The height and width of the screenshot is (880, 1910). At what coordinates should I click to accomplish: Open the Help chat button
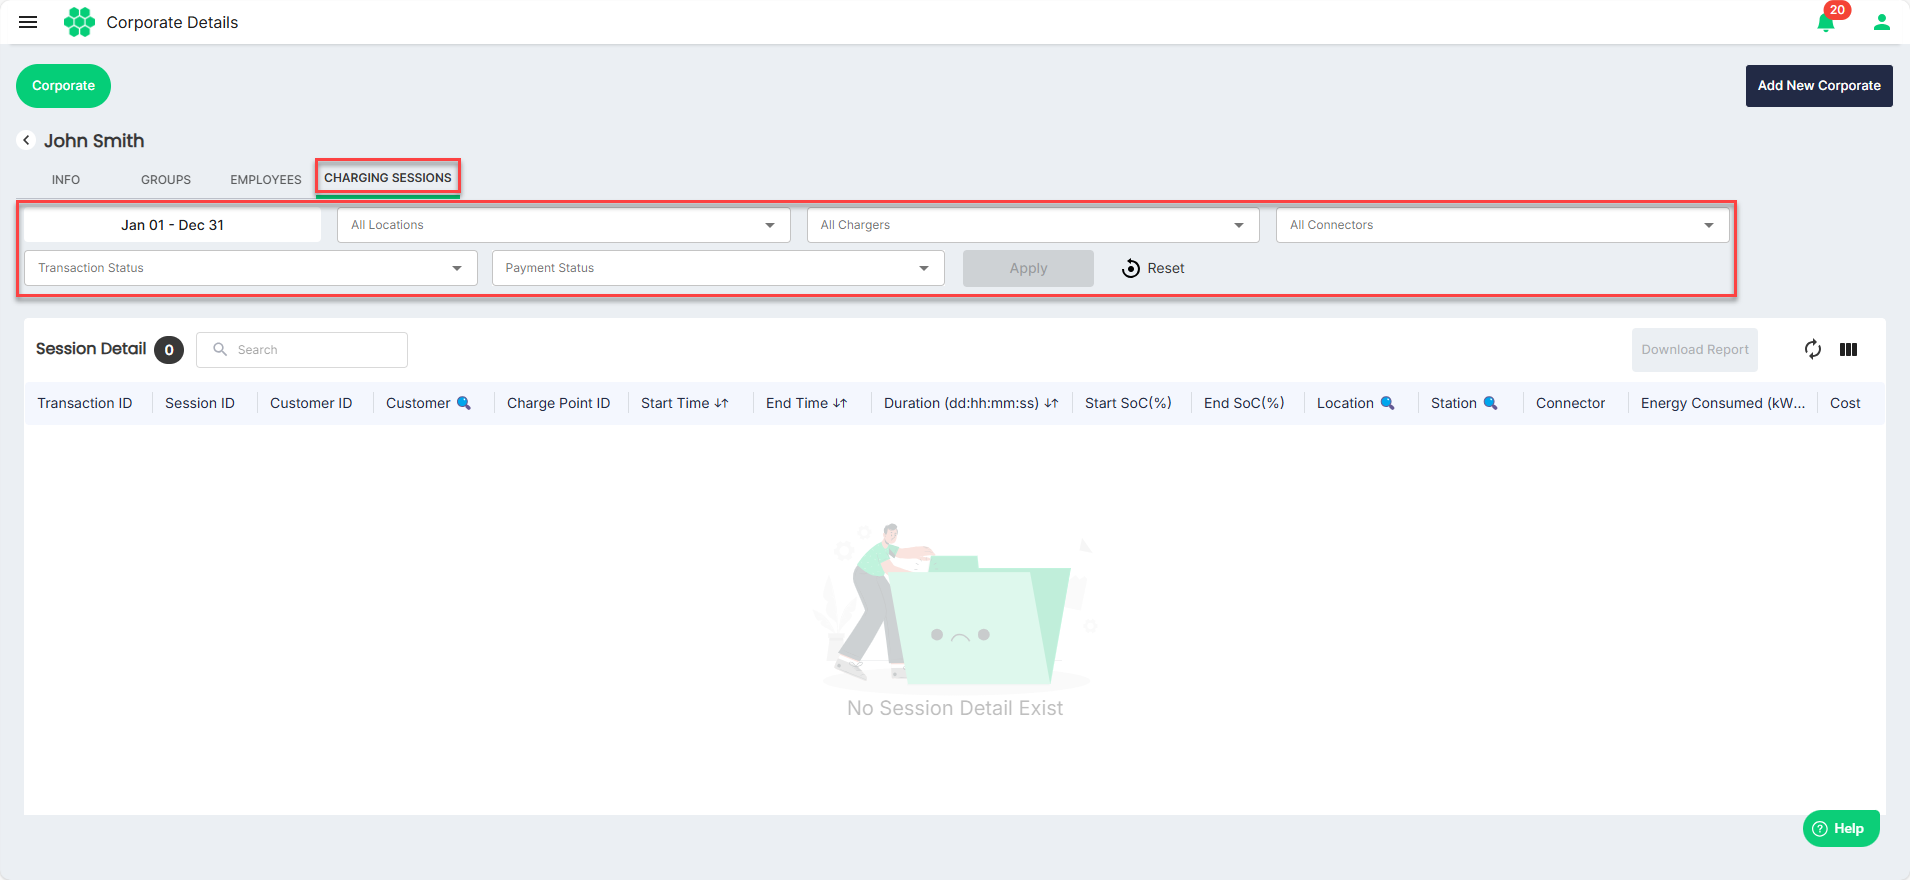click(1841, 828)
